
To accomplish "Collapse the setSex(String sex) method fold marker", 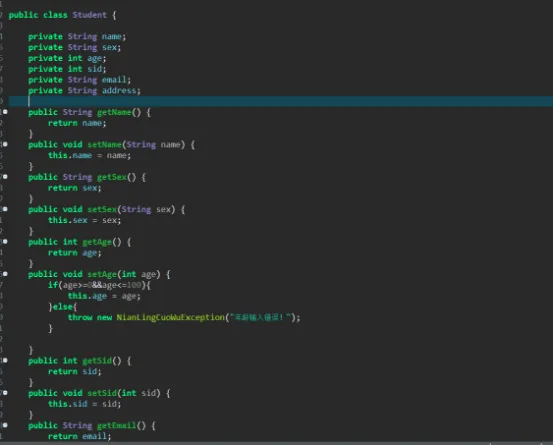I will 5,209.
